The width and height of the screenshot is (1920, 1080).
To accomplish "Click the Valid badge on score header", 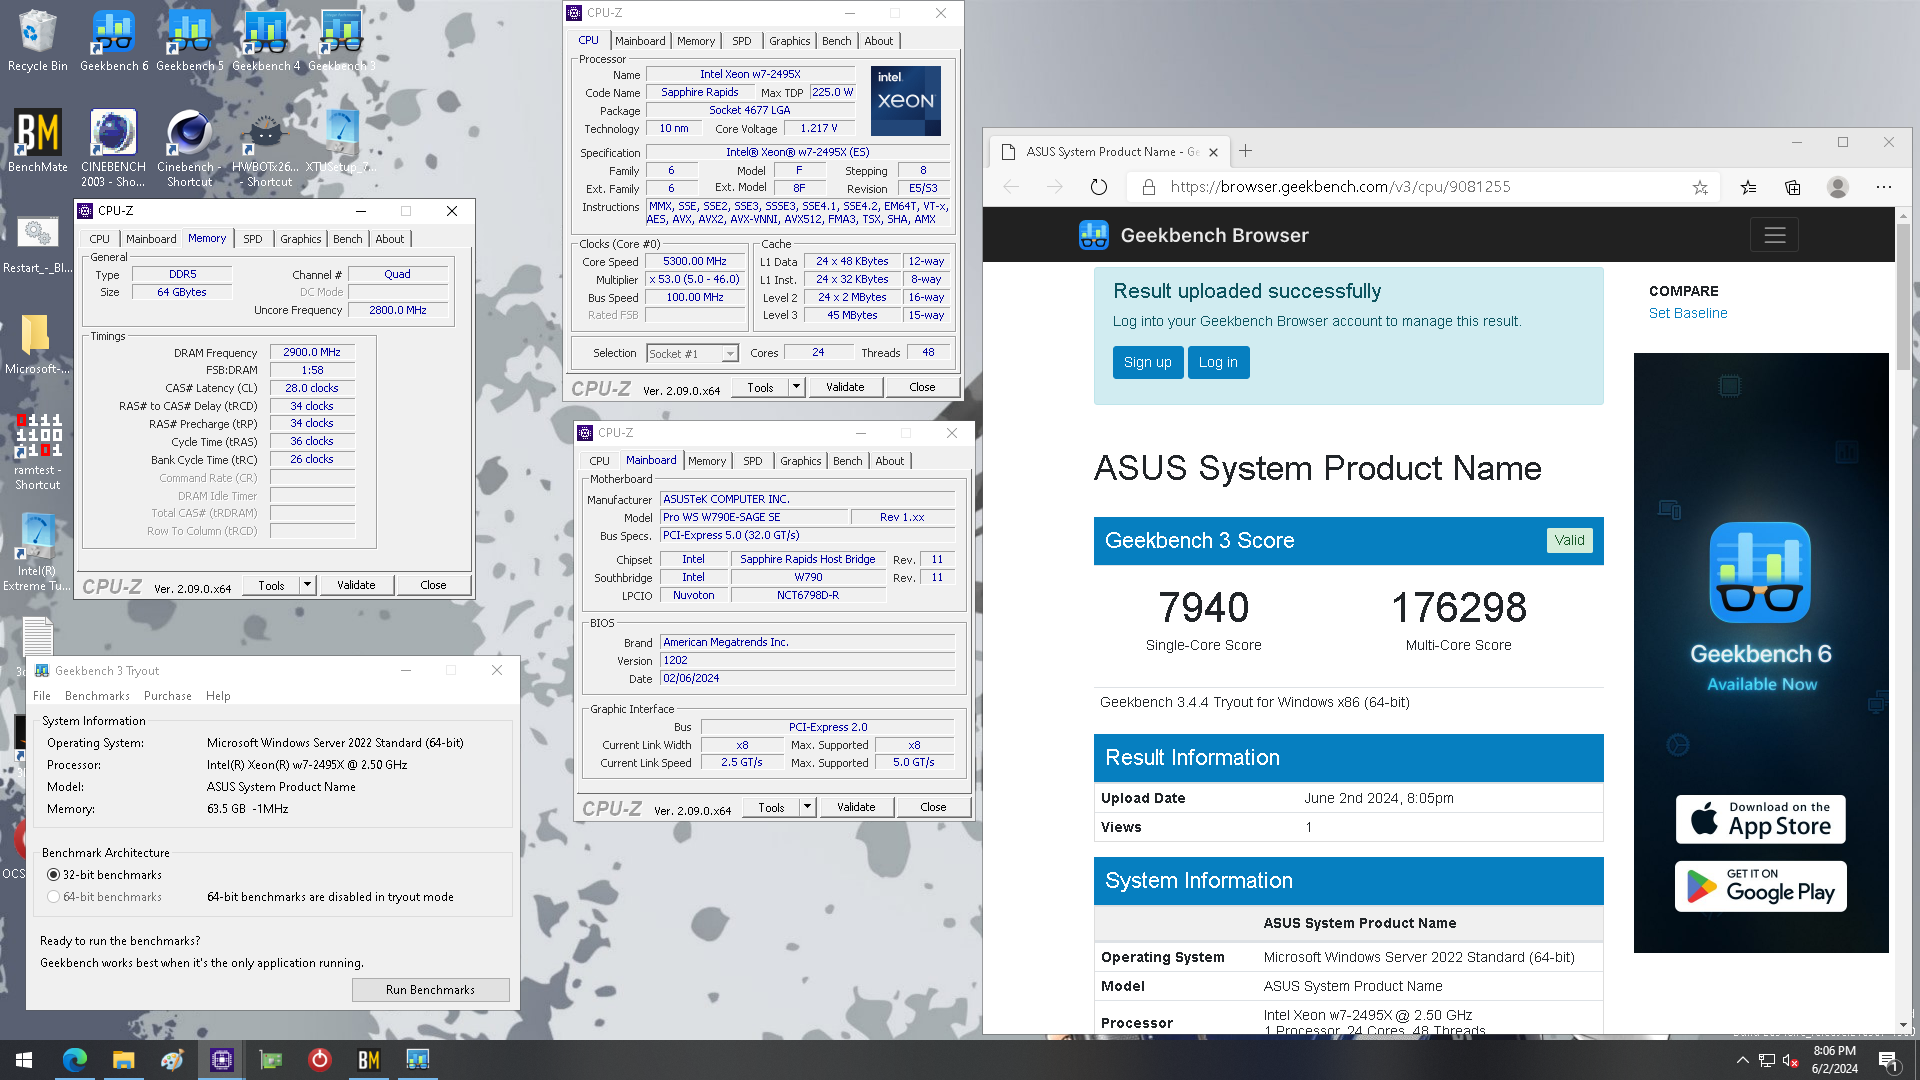I will click(1569, 540).
